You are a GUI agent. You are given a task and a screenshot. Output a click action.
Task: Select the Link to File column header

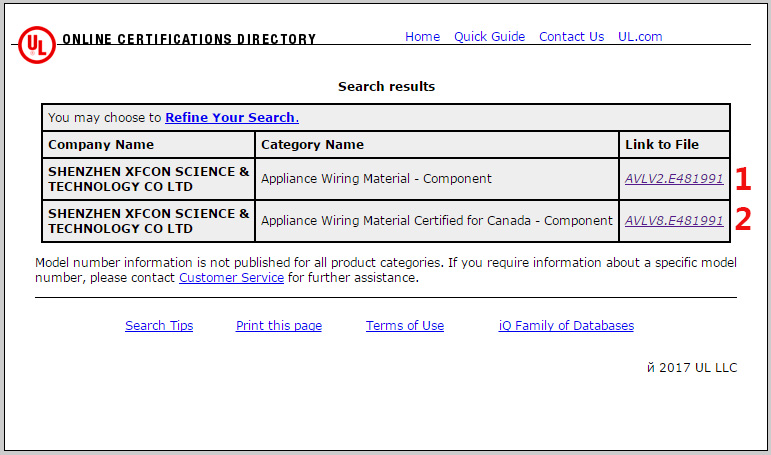[x=674, y=145]
